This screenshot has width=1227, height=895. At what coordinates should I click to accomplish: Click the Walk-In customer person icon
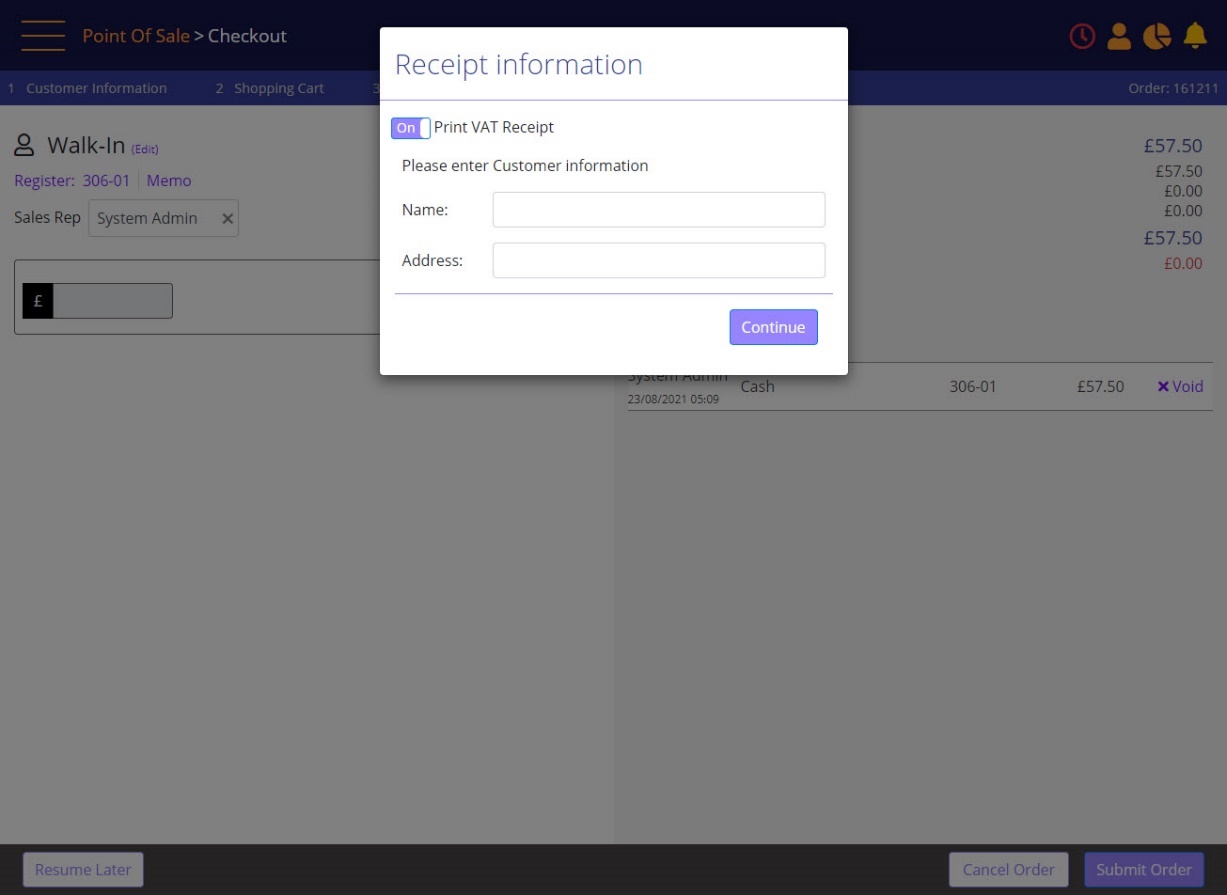click(24, 146)
